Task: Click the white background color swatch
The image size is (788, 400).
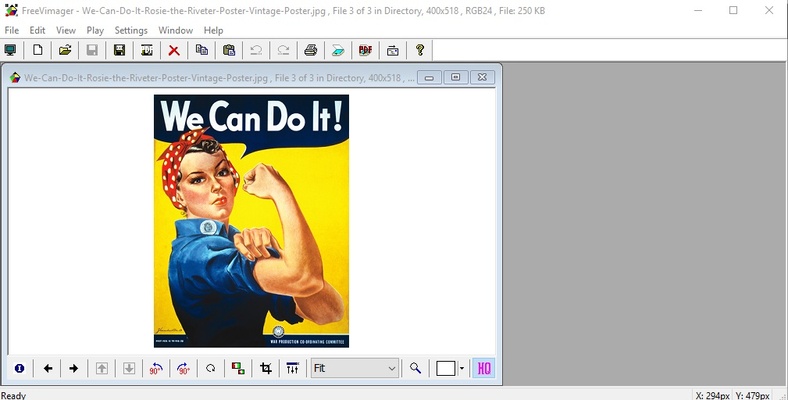Action: (x=446, y=368)
